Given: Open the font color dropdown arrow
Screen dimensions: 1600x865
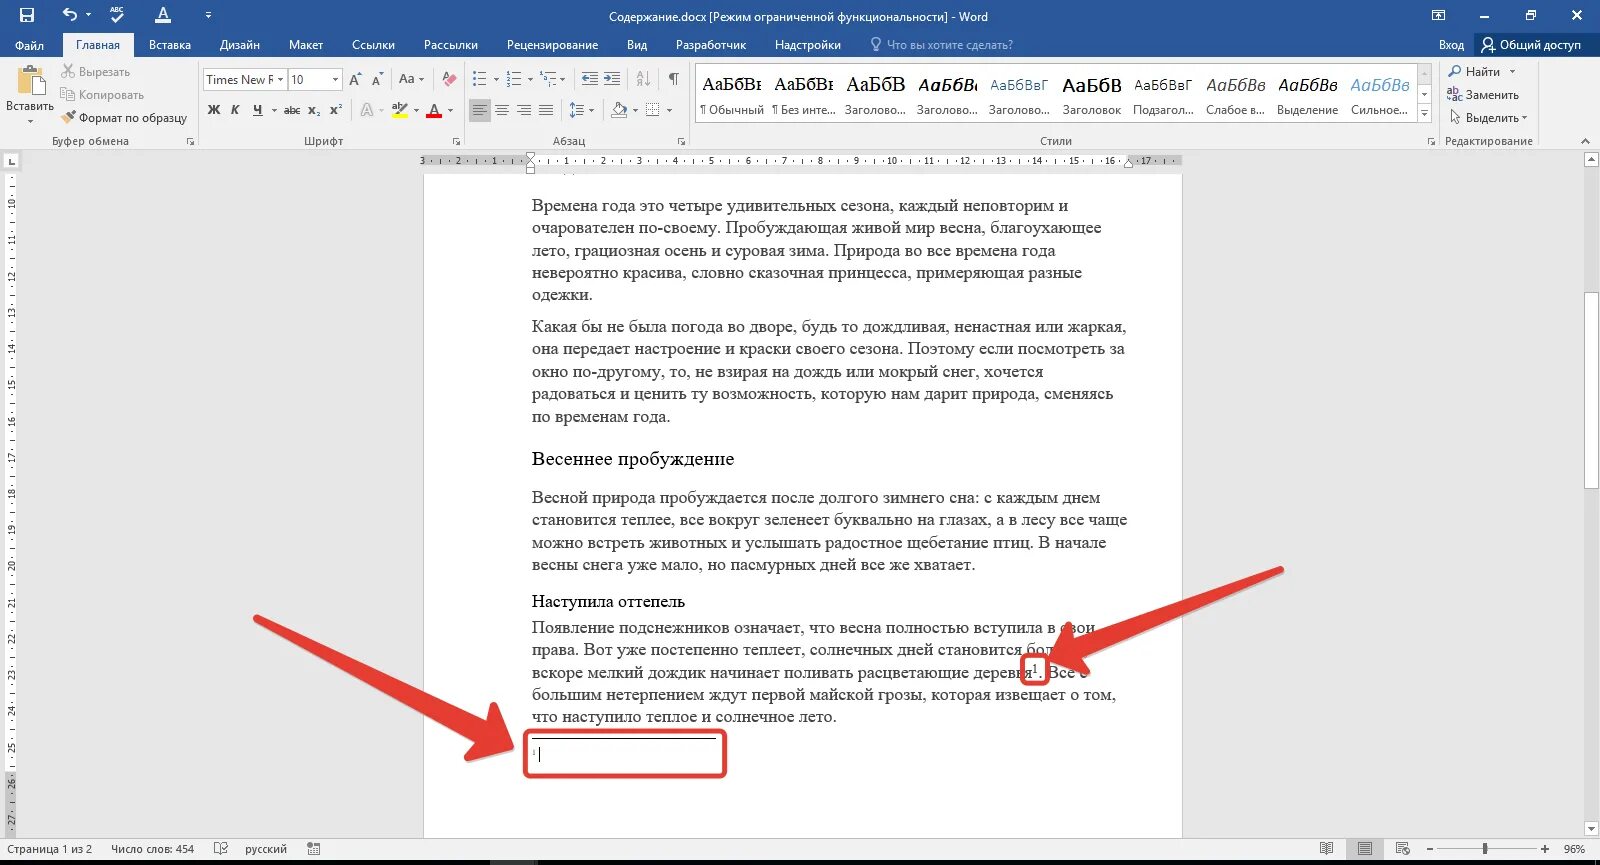Looking at the screenshot, I should coord(450,110).
